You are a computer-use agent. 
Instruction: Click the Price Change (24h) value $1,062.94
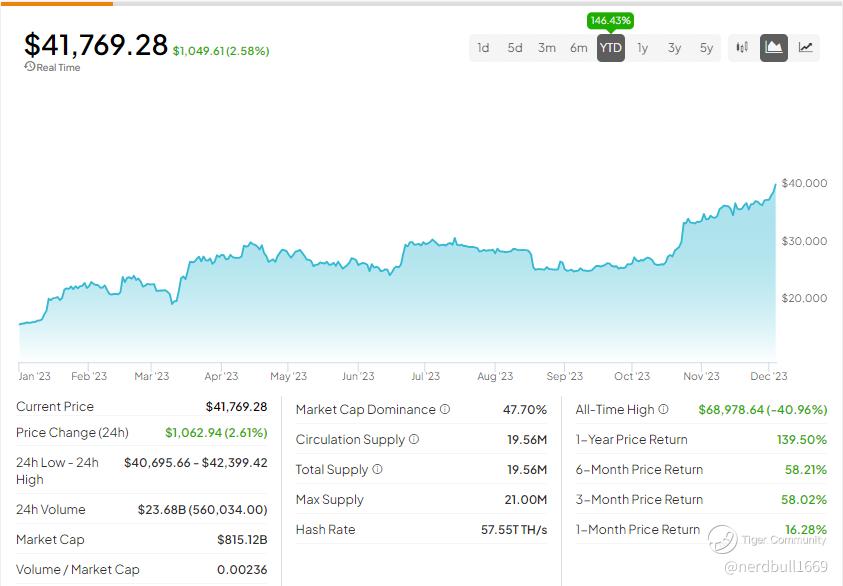tap(216, 433)
